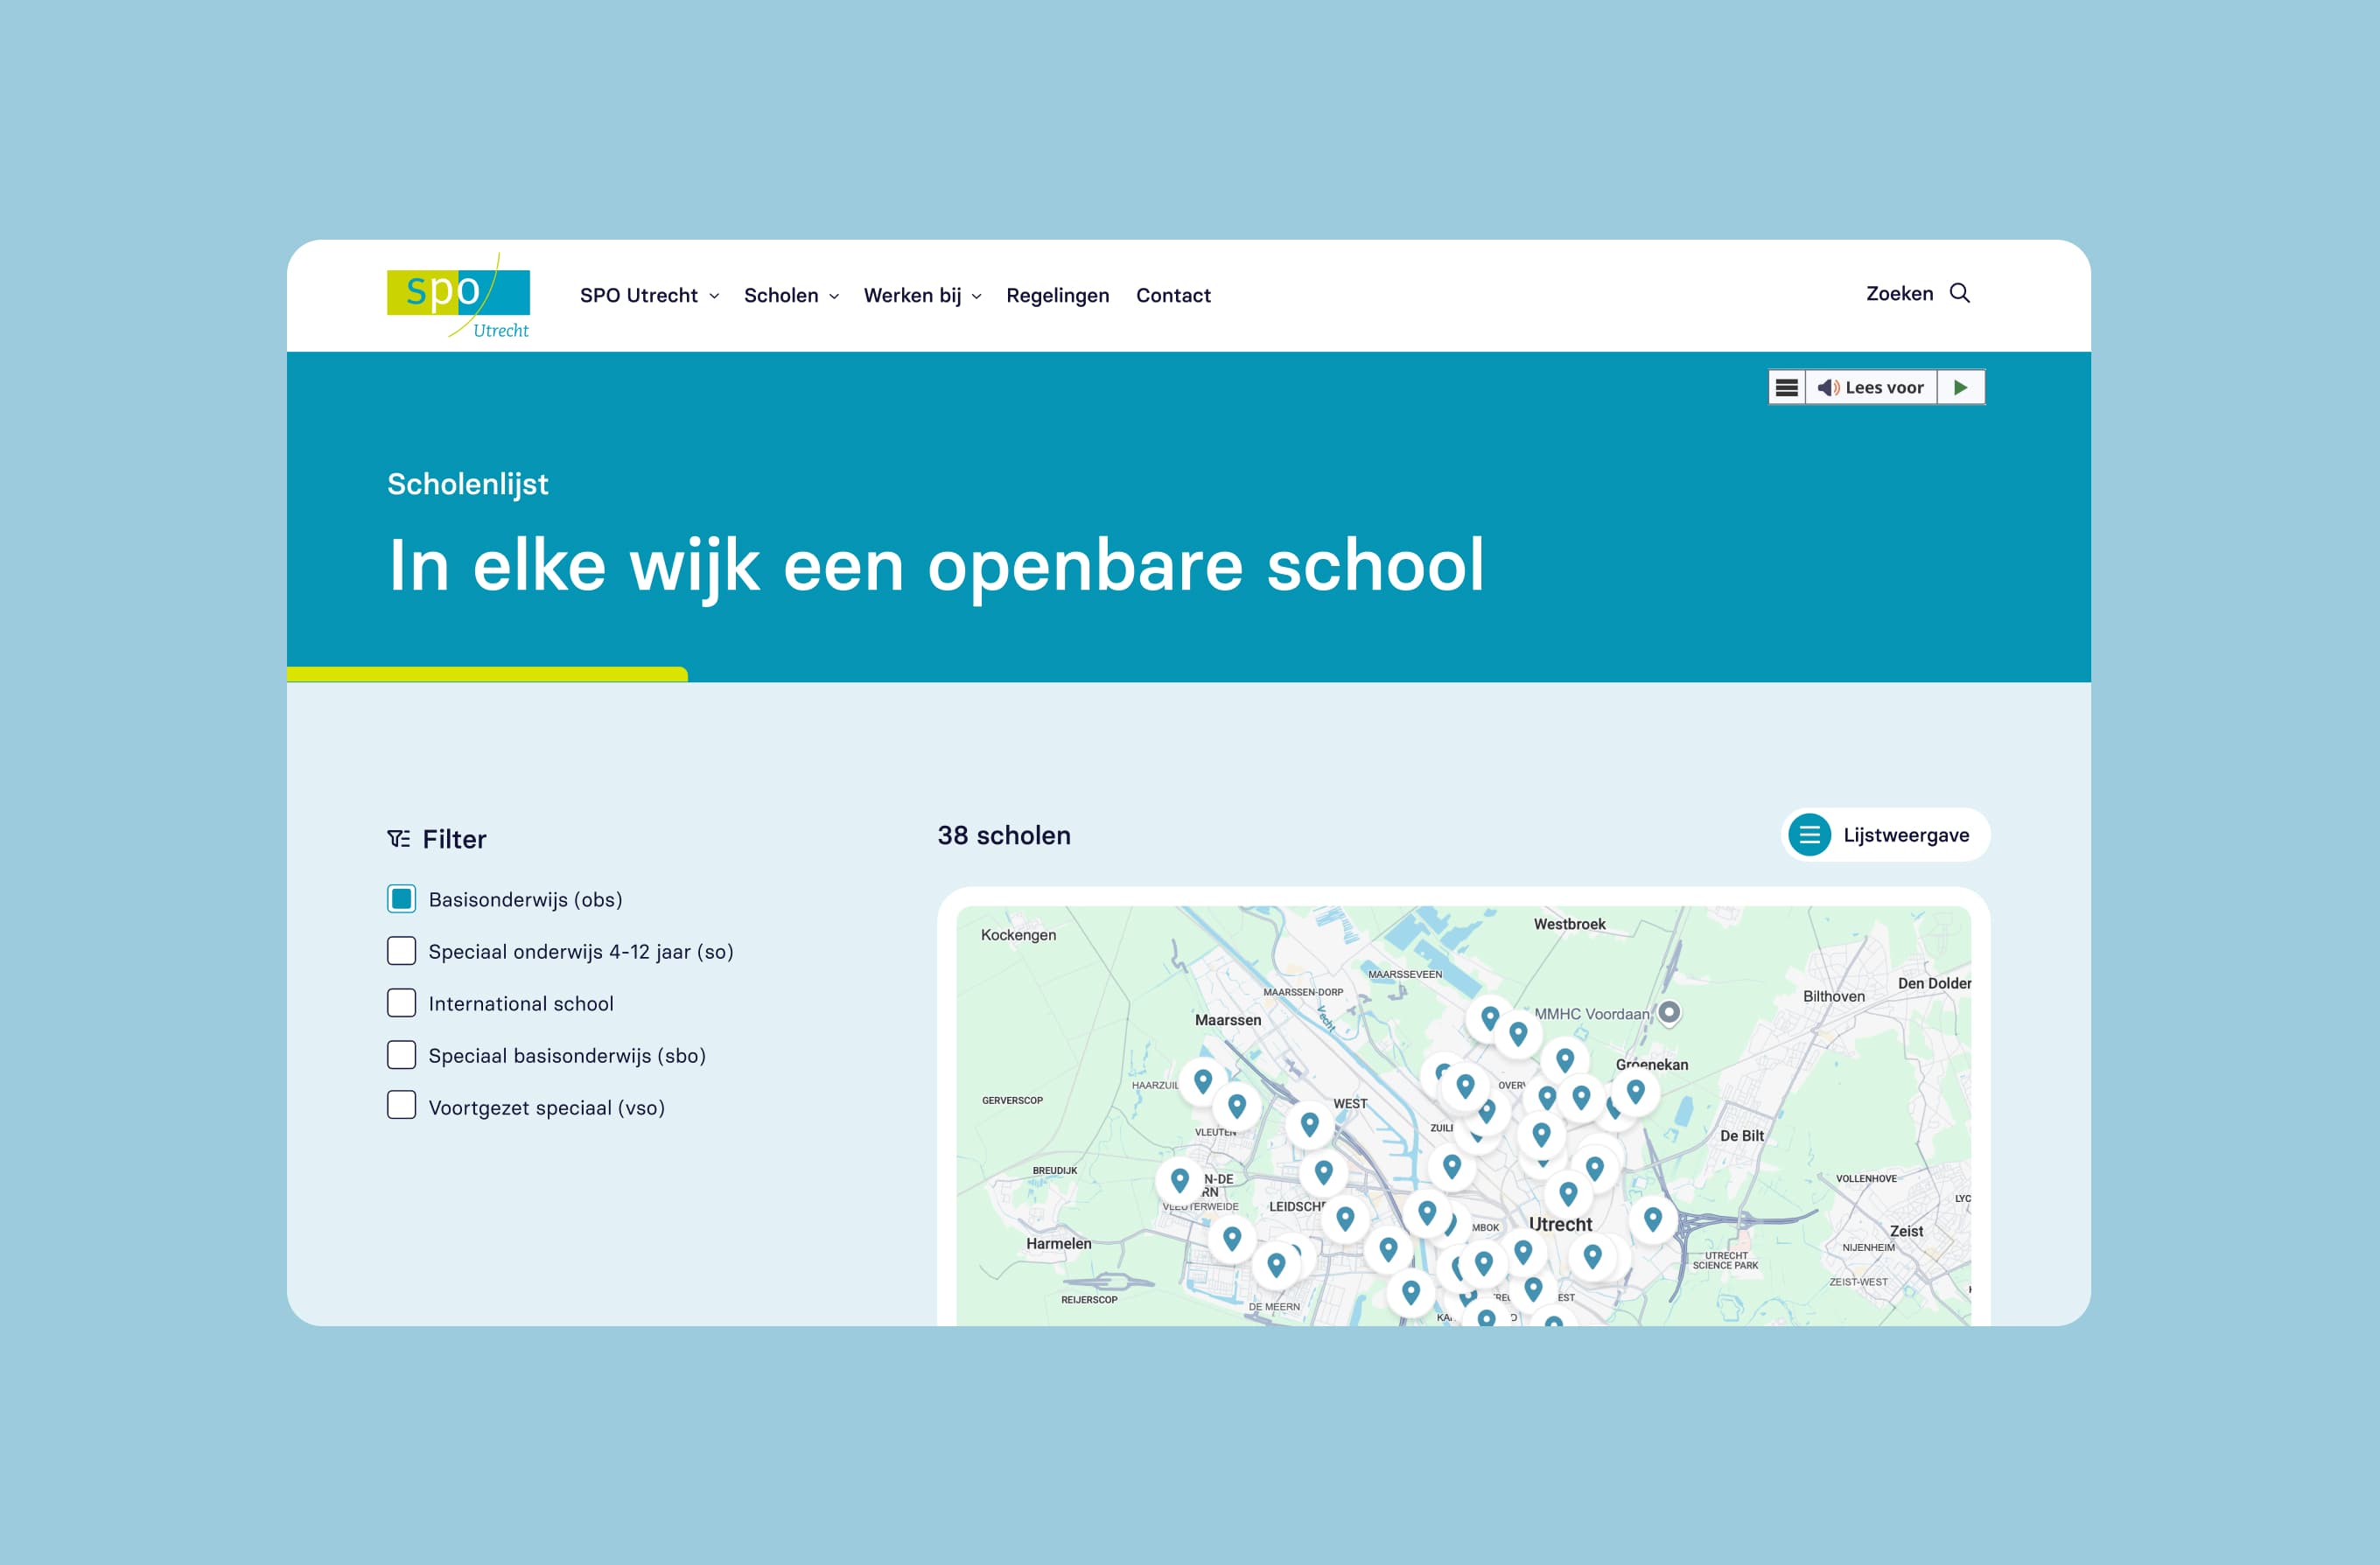Select the school pin near Haarzuilens label
The width and height of the screenshot is (2380, 1565).
(x=1203, y=1082)
